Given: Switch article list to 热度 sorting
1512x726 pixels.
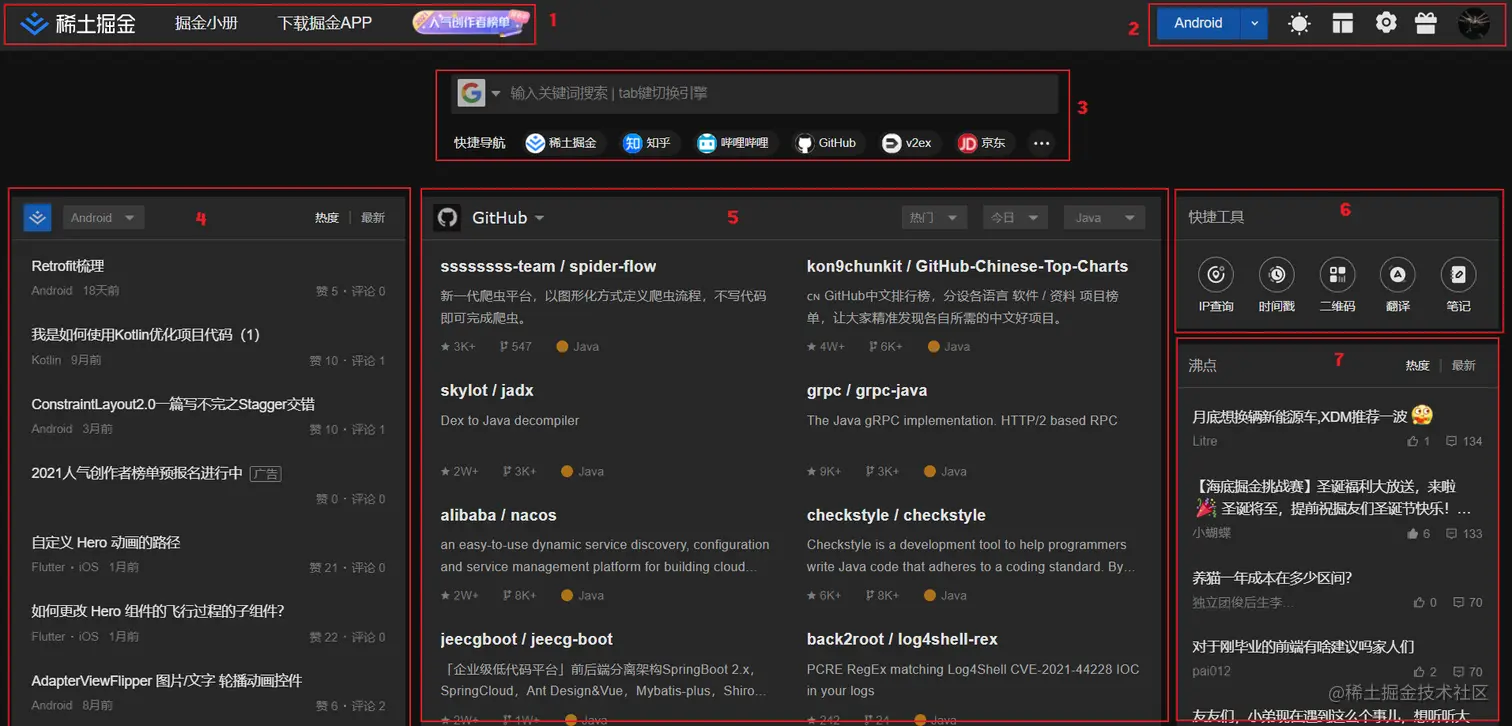Looking at the screenshot, I should [x=327, y=217].
